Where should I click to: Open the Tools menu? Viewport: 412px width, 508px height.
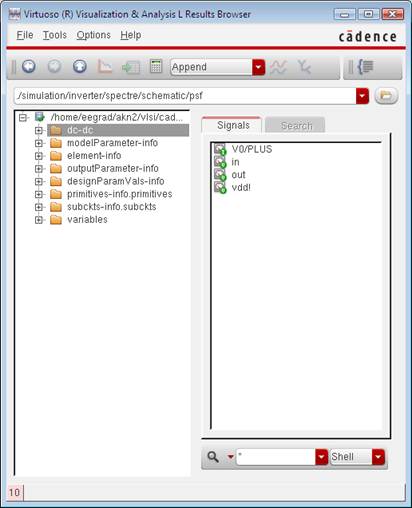pyautogui.click(x=55, y=35)
